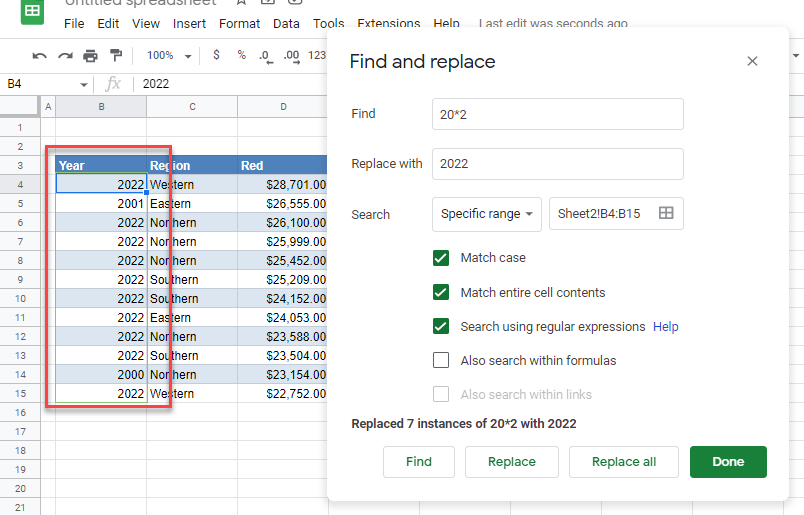Toggle Match entire cell contents checkbox
The width and height of the screenshot is (804, 515).
click(441, 293)
